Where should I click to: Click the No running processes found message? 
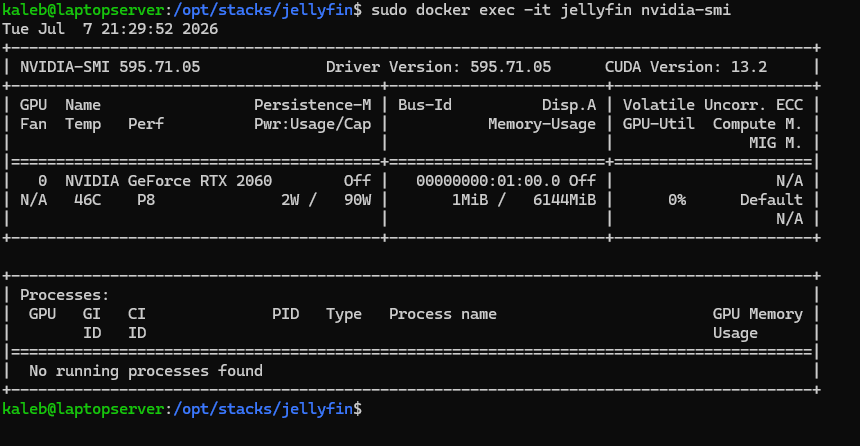146,371
